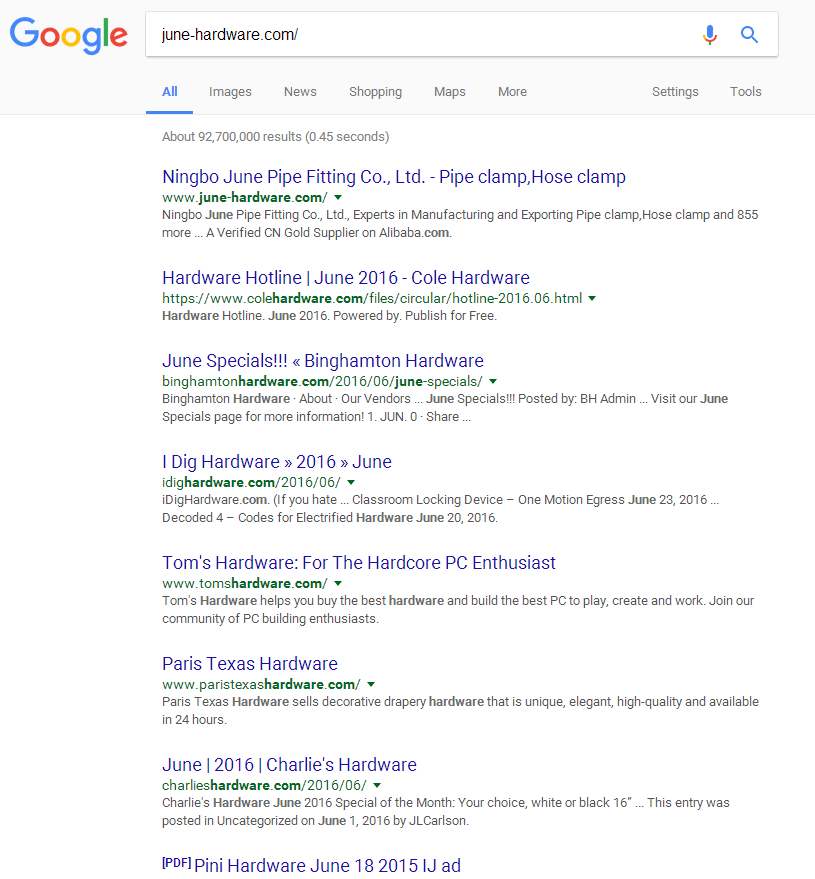Expand dropdown arrow next to www.june-hardware.com/
Screen dimensions: 815x879
pyautogui.click(x=338, y=197)
